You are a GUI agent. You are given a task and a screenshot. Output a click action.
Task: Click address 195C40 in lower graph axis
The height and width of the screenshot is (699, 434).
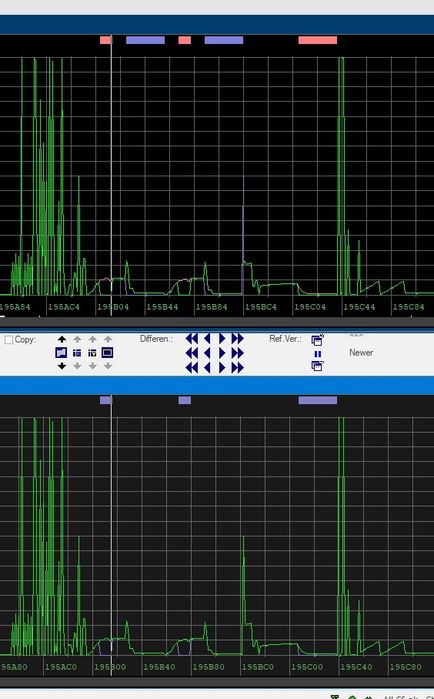[356, 667]
